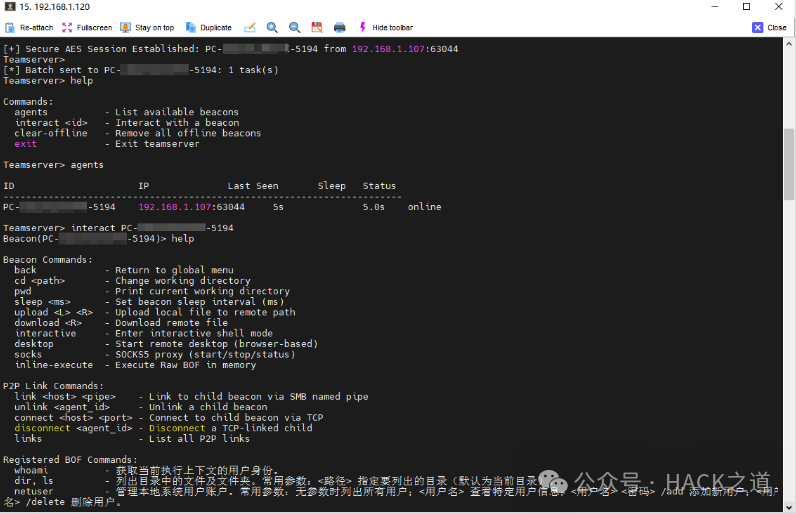
Task: Click the rename/edit session icon
Action: (250, 27)
